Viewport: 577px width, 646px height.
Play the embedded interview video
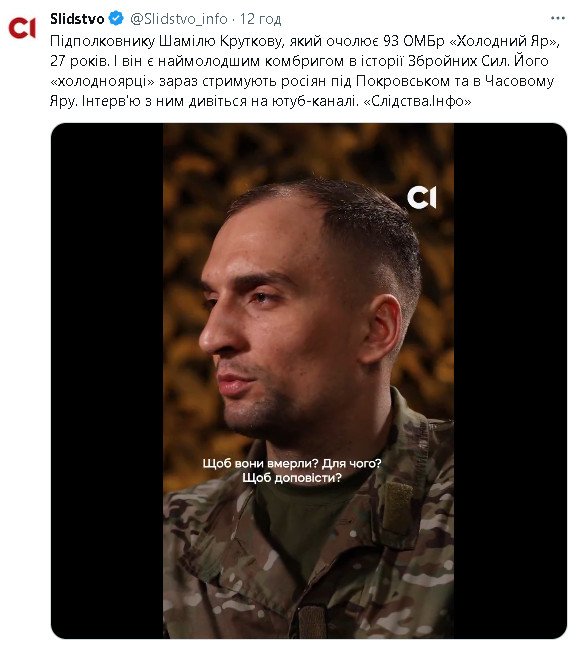click(x=308, y=381)
